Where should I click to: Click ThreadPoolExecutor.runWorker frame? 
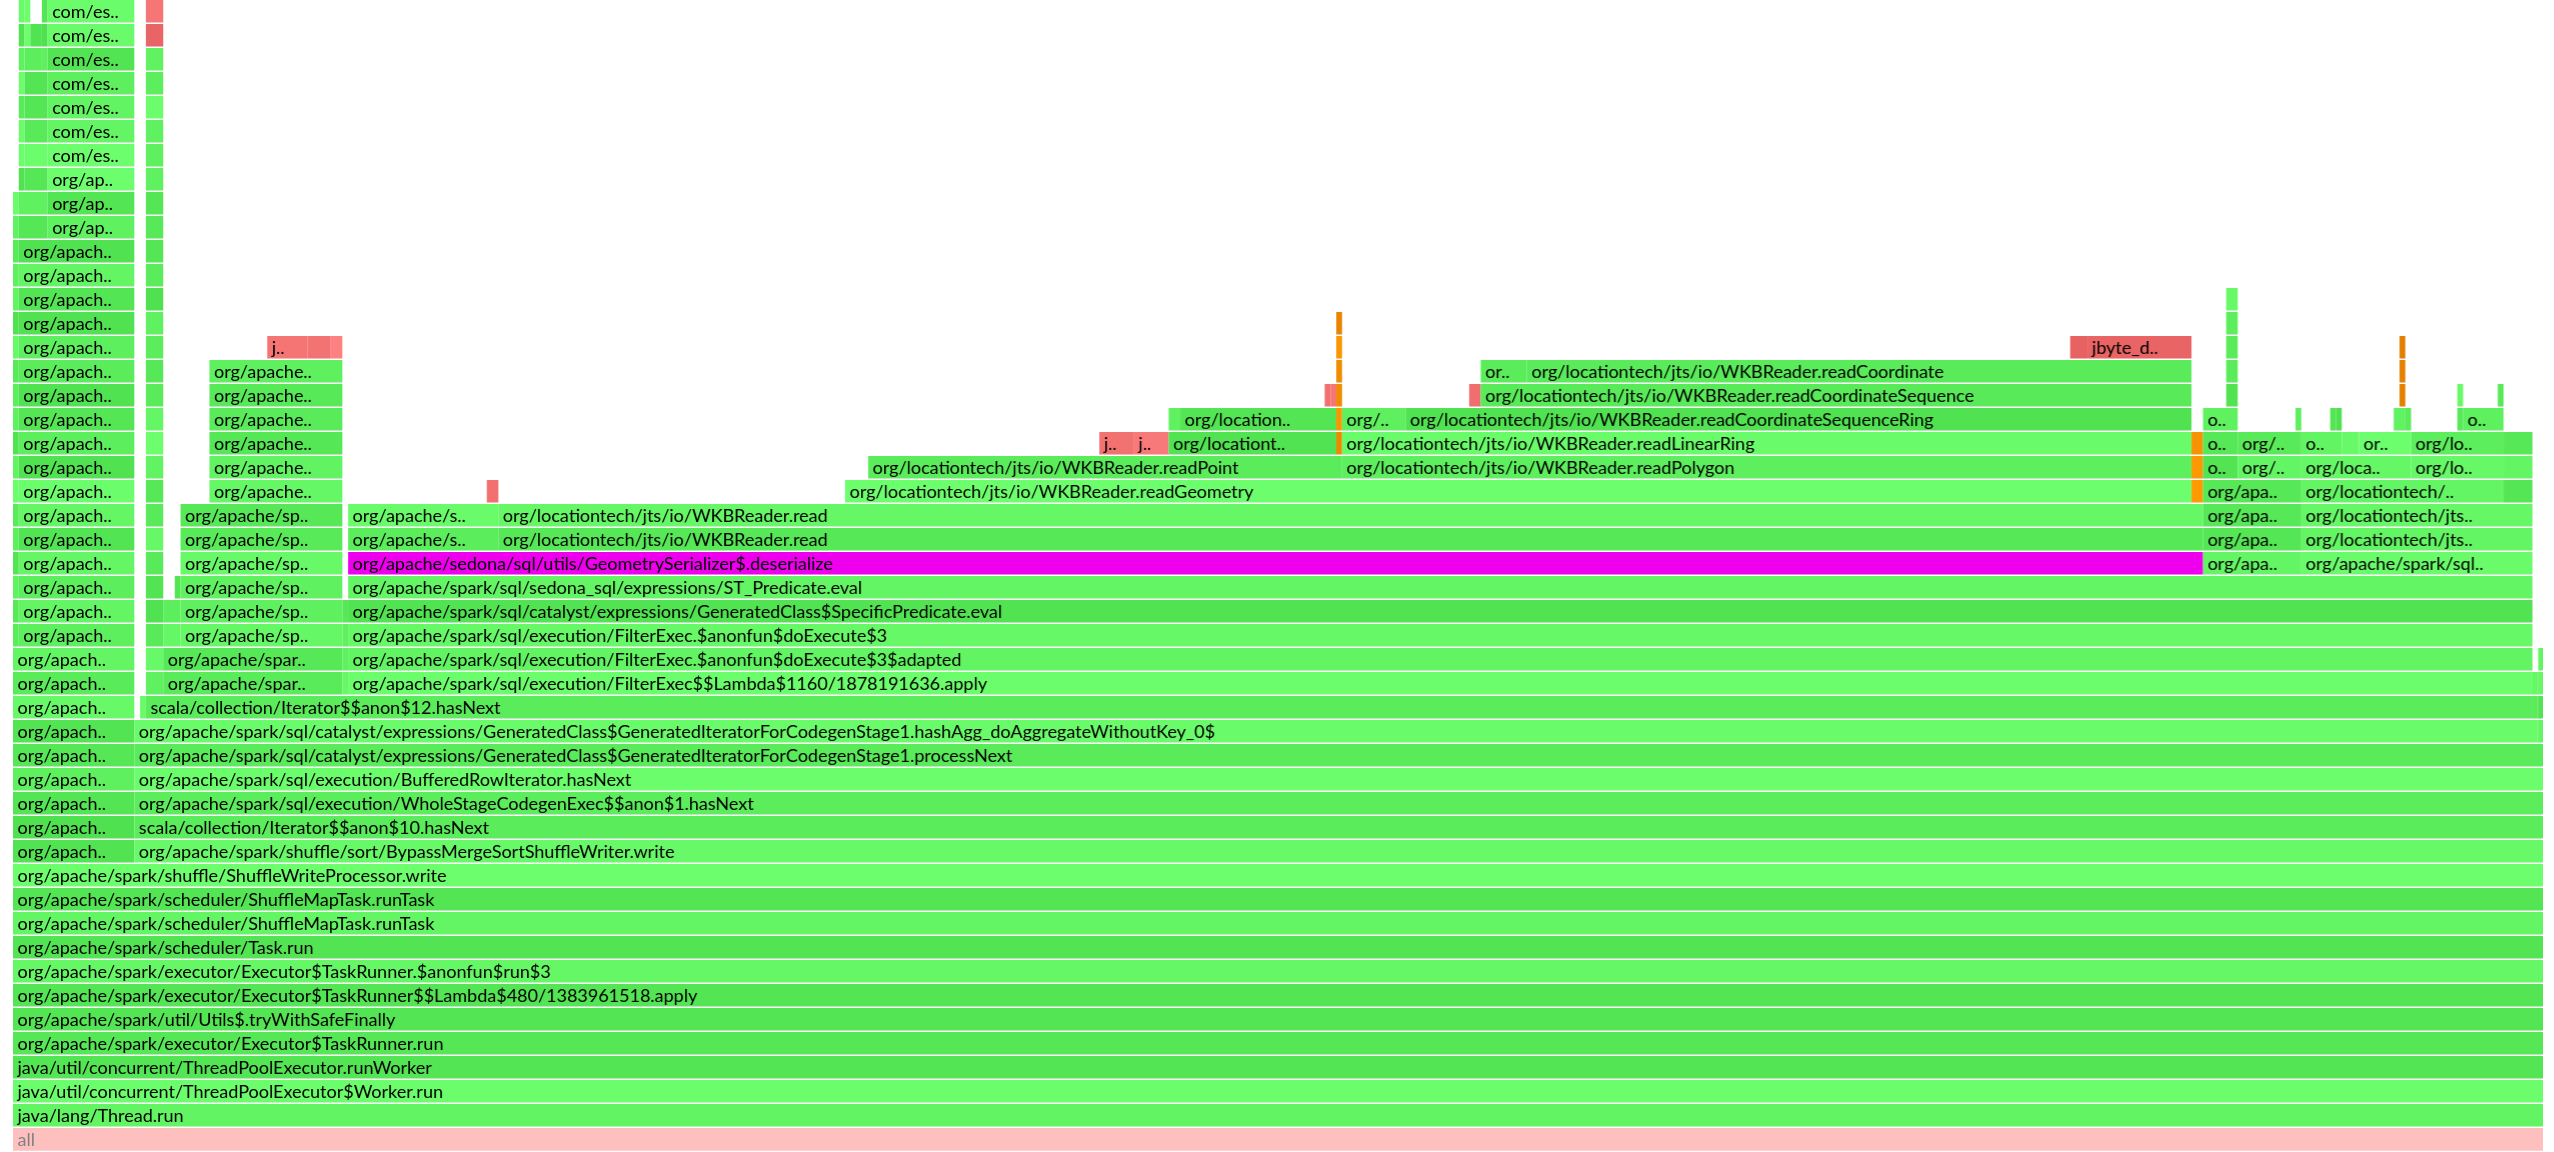click(1277, 1068)
